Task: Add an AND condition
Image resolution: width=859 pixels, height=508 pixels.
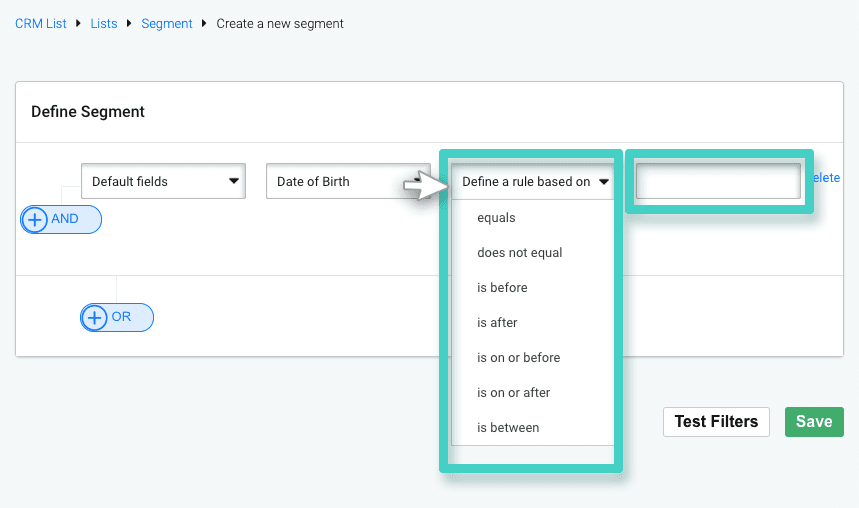Action: [61, 219]
